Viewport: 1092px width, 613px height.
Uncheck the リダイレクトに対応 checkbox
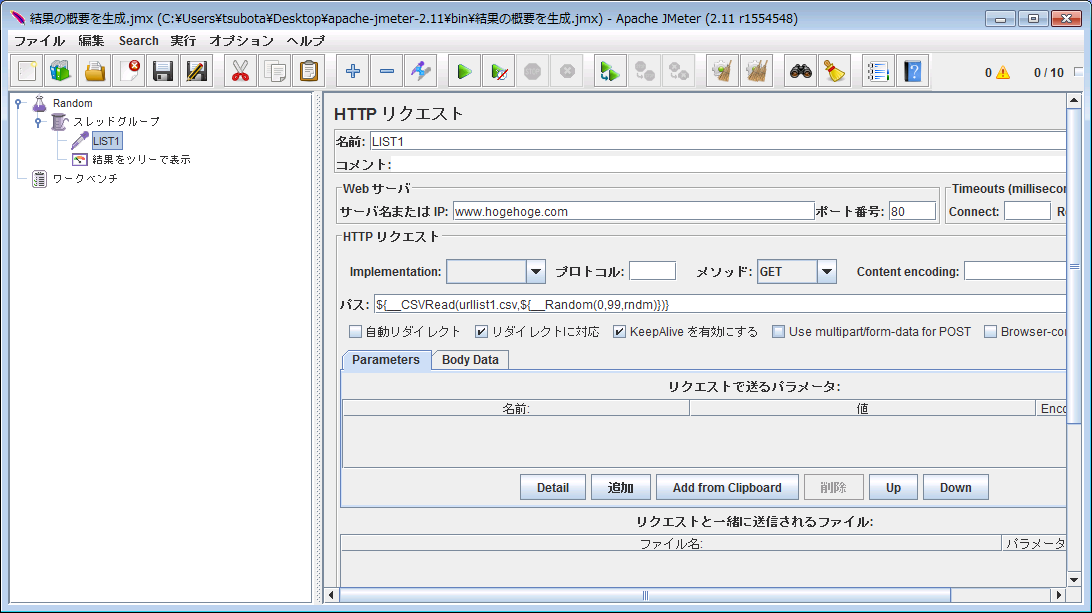click(x=481, y=332)
